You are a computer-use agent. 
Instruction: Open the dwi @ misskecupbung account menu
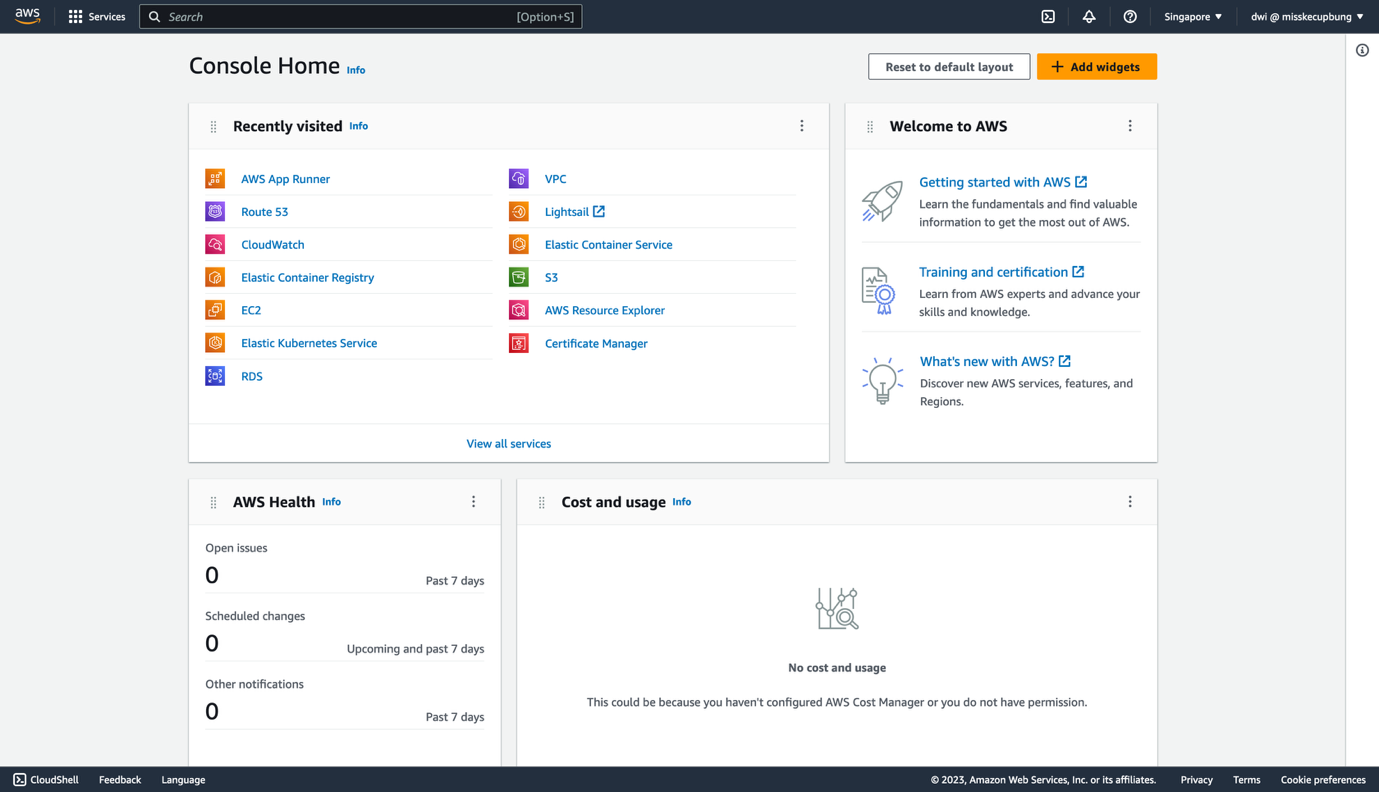pos(1307,16)
